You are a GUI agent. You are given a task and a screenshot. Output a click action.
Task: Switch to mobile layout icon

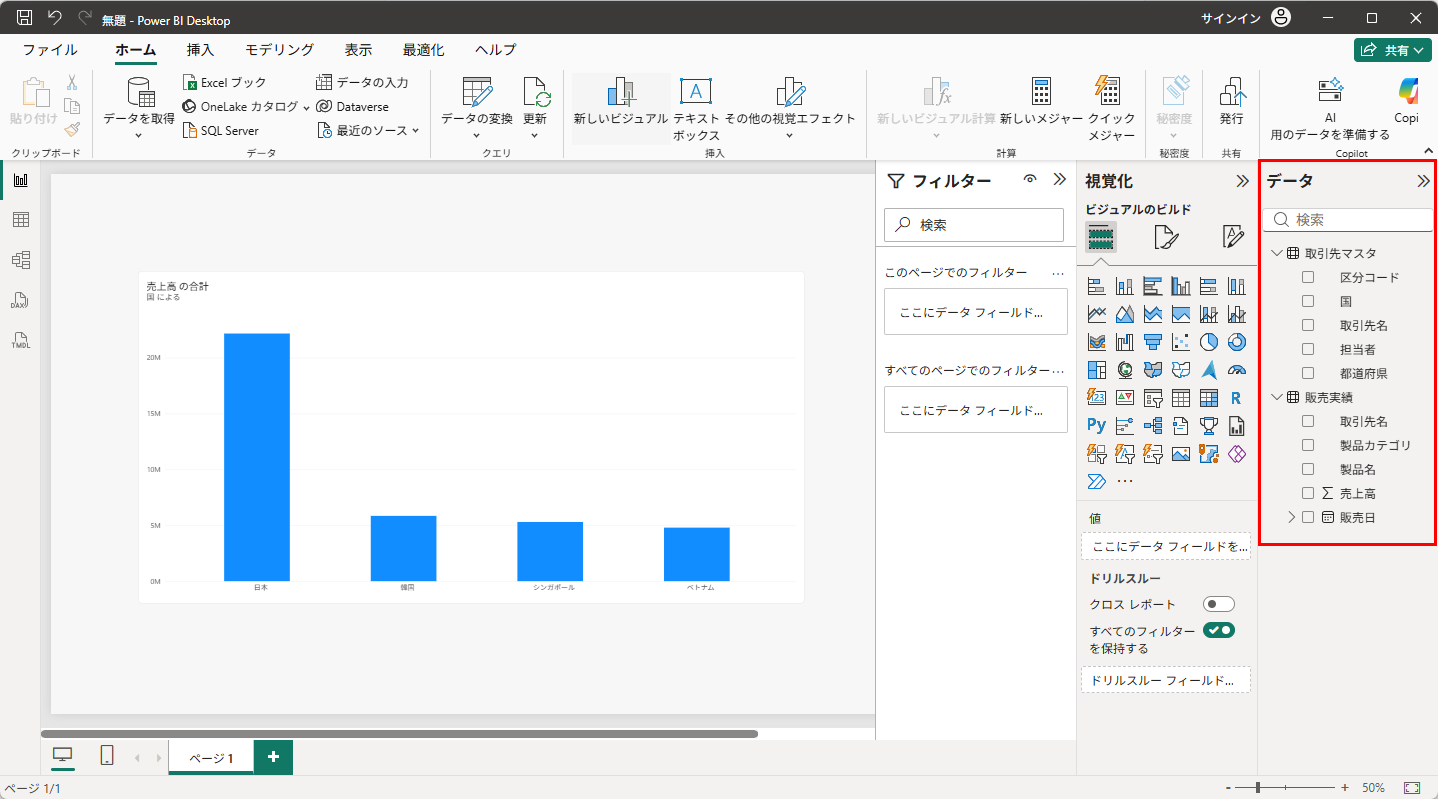click(x=107, y=756)
